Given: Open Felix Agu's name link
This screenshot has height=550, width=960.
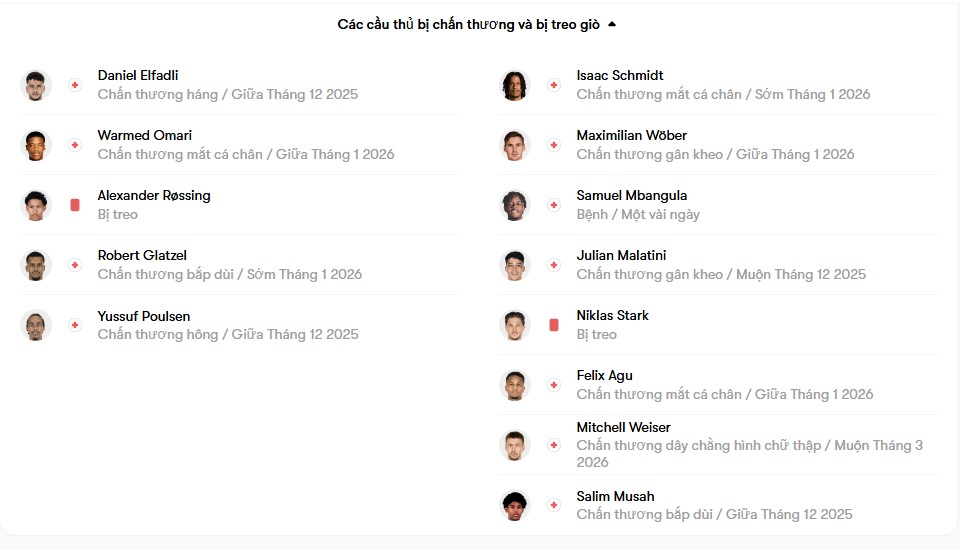Looking at the screenshot, I should click(604, 375).
